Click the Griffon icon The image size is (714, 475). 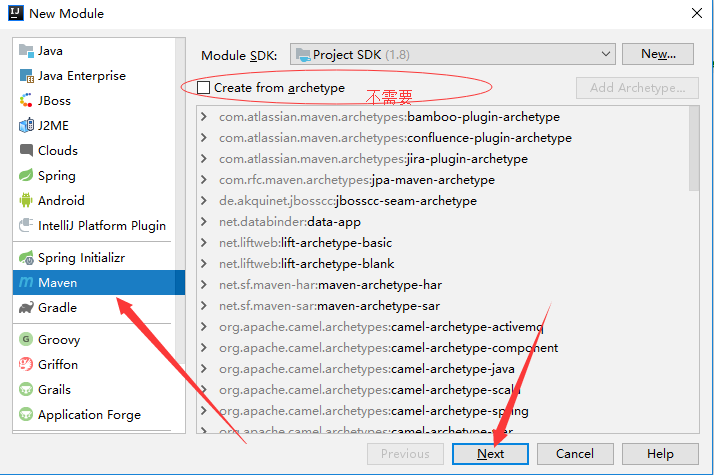[x=26, y=364]
